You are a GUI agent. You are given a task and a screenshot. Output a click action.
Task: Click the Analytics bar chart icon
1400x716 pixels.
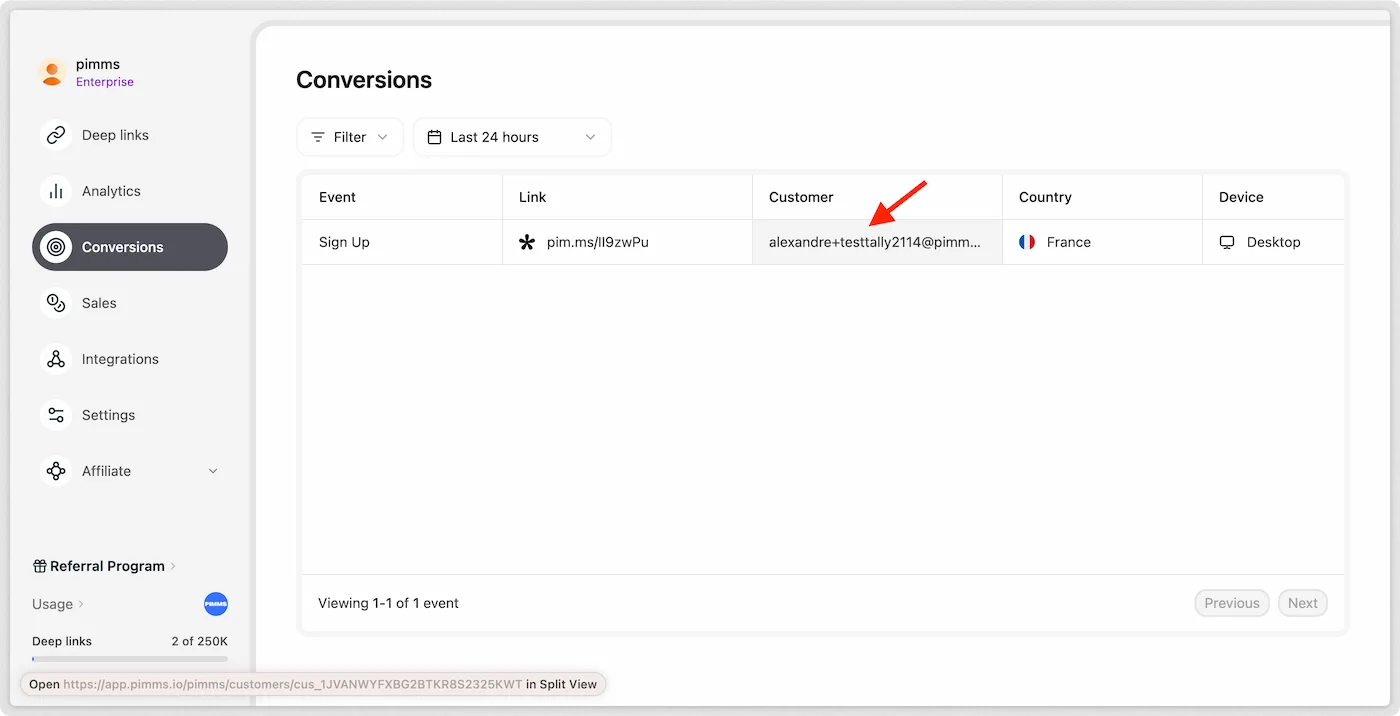(56, 191)
